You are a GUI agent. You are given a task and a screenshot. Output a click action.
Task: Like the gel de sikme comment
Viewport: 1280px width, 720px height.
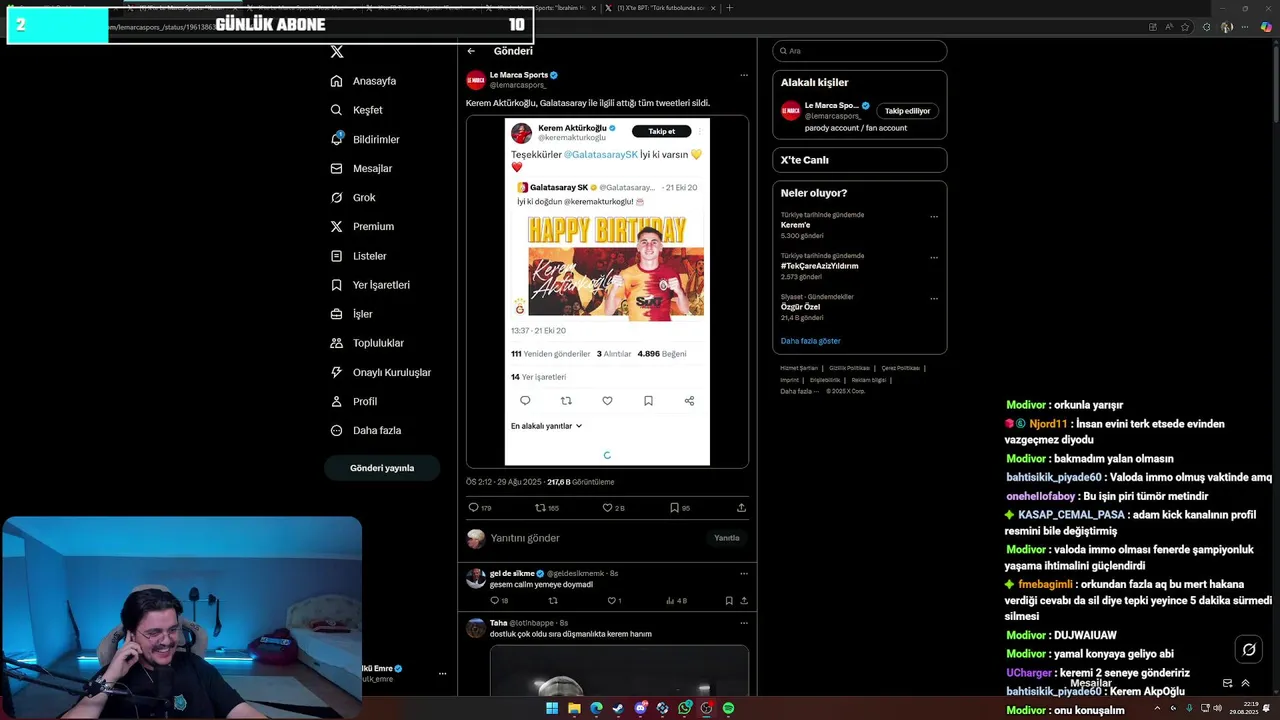(x=613, y=601)
